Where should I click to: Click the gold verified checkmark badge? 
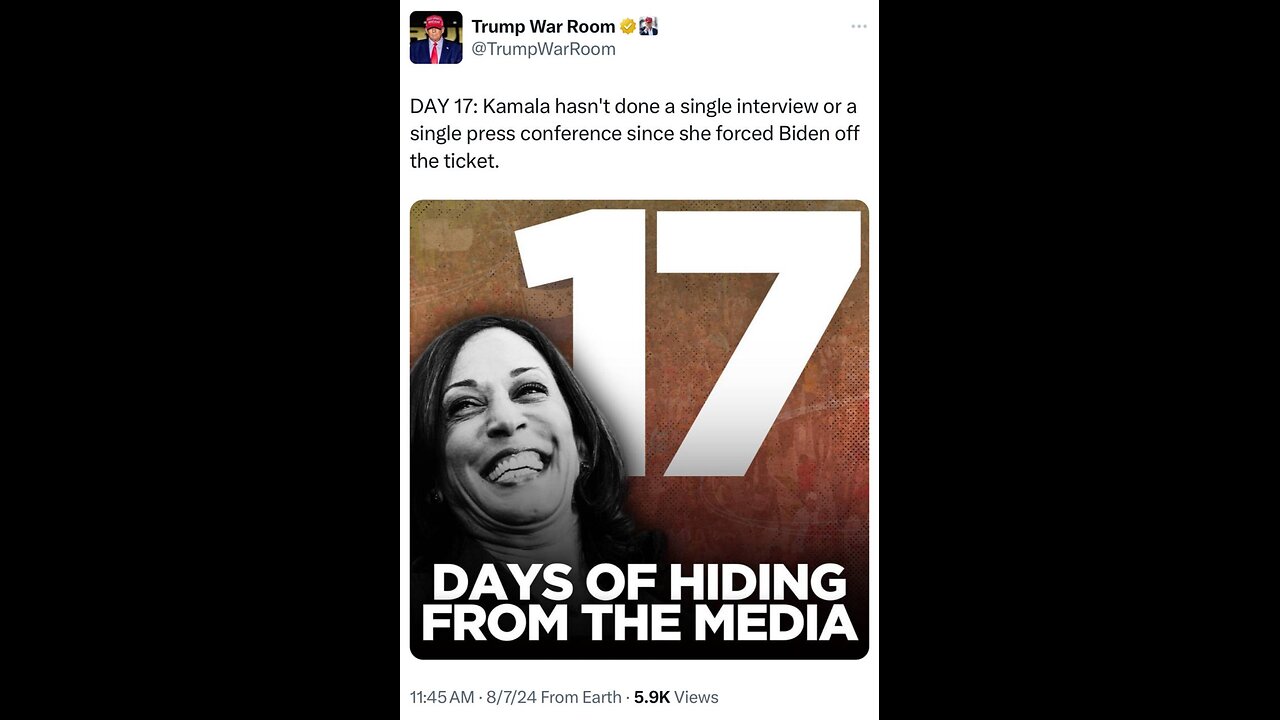pyautogui.click(x=628, y=27)
